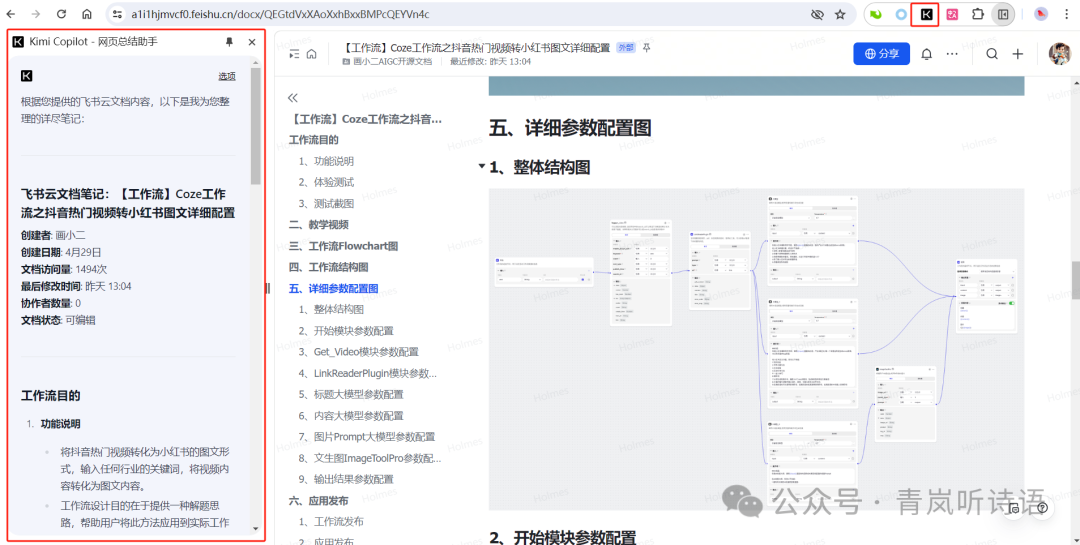Open the document more options ellipsis

952,54
